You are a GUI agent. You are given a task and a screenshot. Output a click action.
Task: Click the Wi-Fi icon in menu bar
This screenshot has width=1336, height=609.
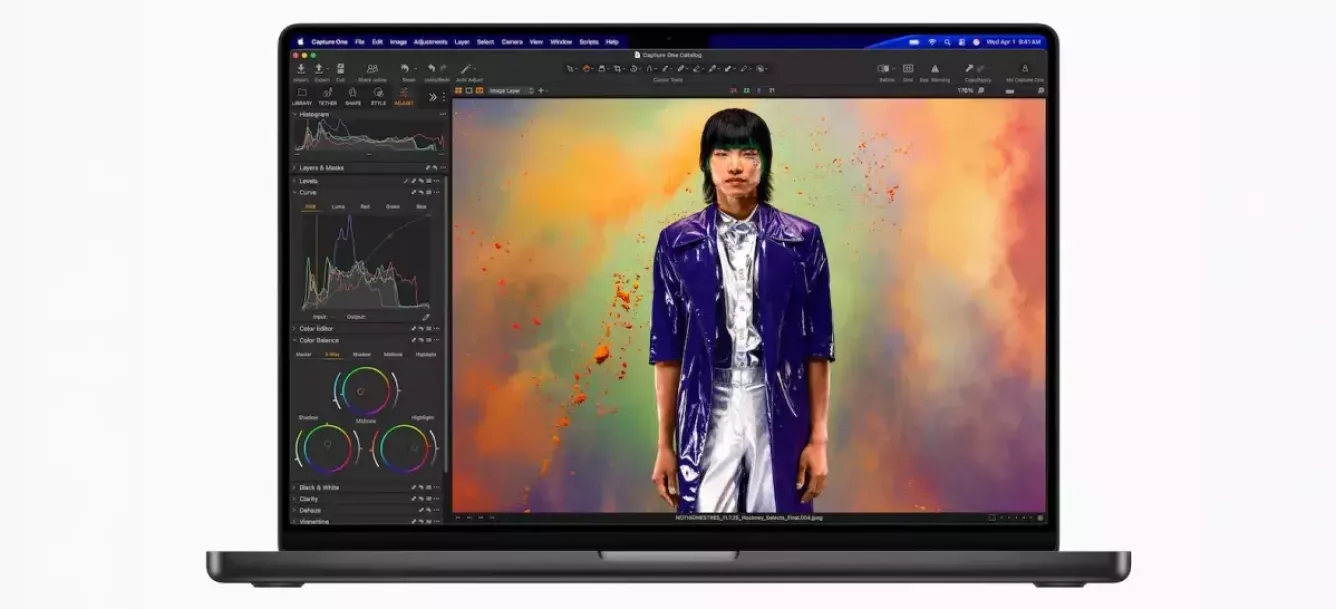click(932, 42)
